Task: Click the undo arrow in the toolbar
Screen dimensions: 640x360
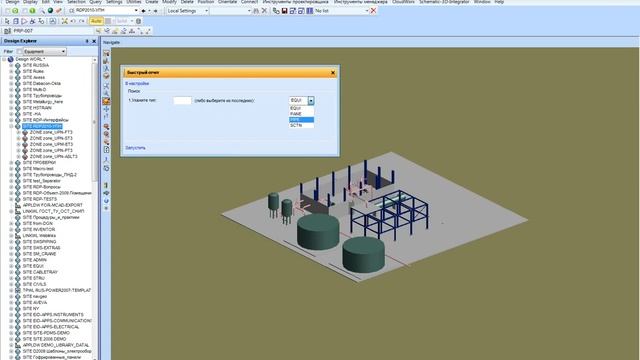Action: click(73, 21)
